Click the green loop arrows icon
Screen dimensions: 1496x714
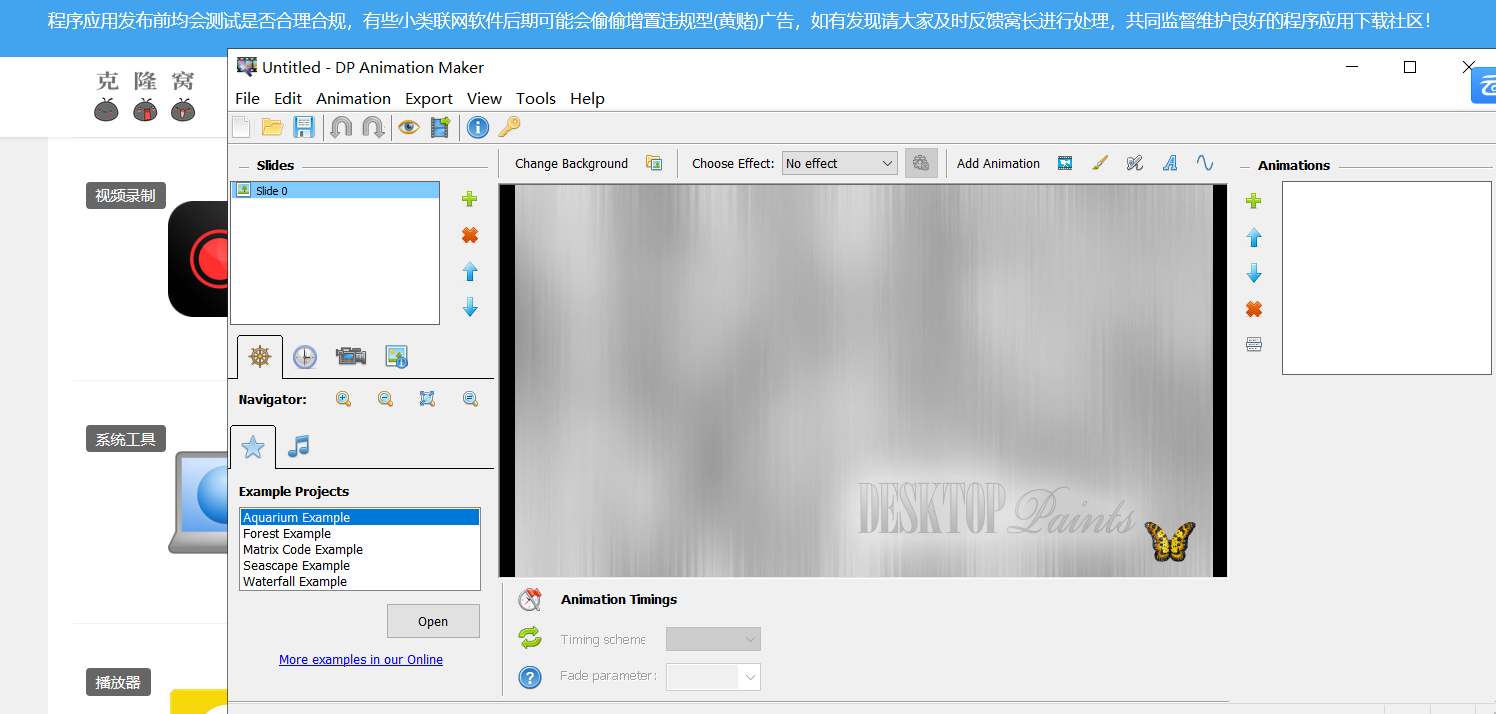(x=529, y=638)
